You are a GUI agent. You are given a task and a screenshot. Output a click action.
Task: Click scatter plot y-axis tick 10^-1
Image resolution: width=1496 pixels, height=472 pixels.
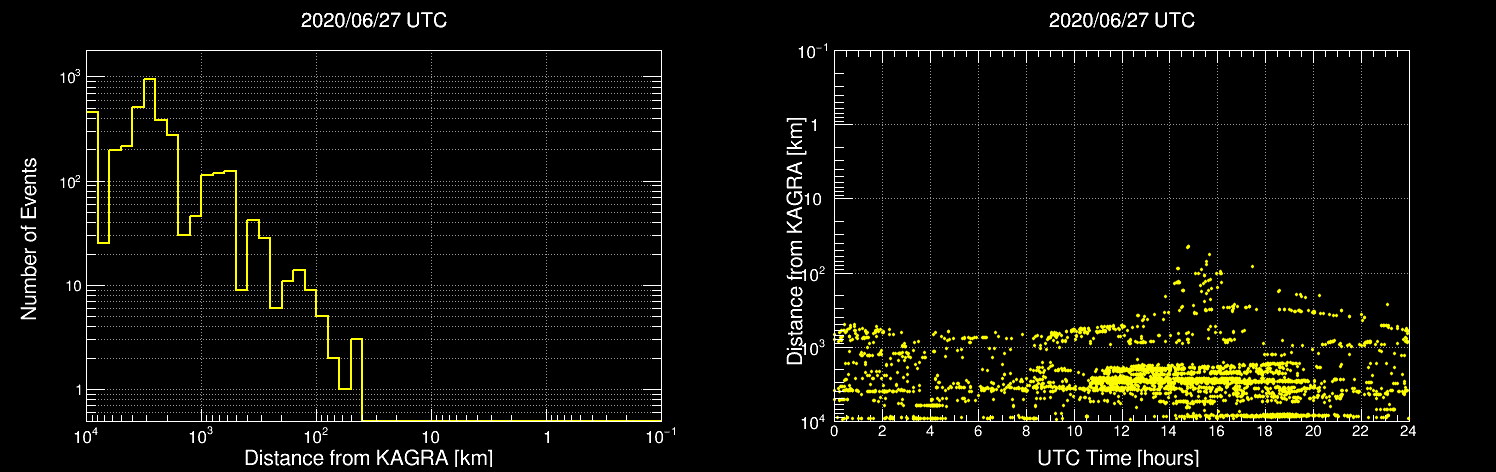[x=815, y=49]
